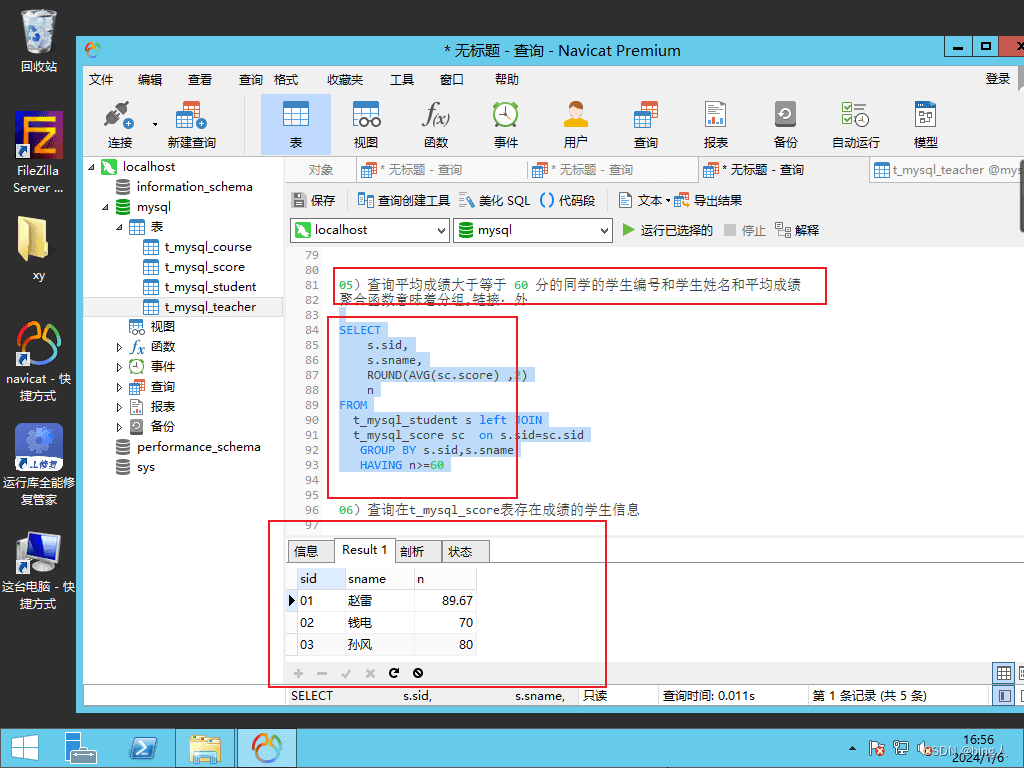Apply changes with check mark icon
The image size is (1024, 768).
[346, 673]
